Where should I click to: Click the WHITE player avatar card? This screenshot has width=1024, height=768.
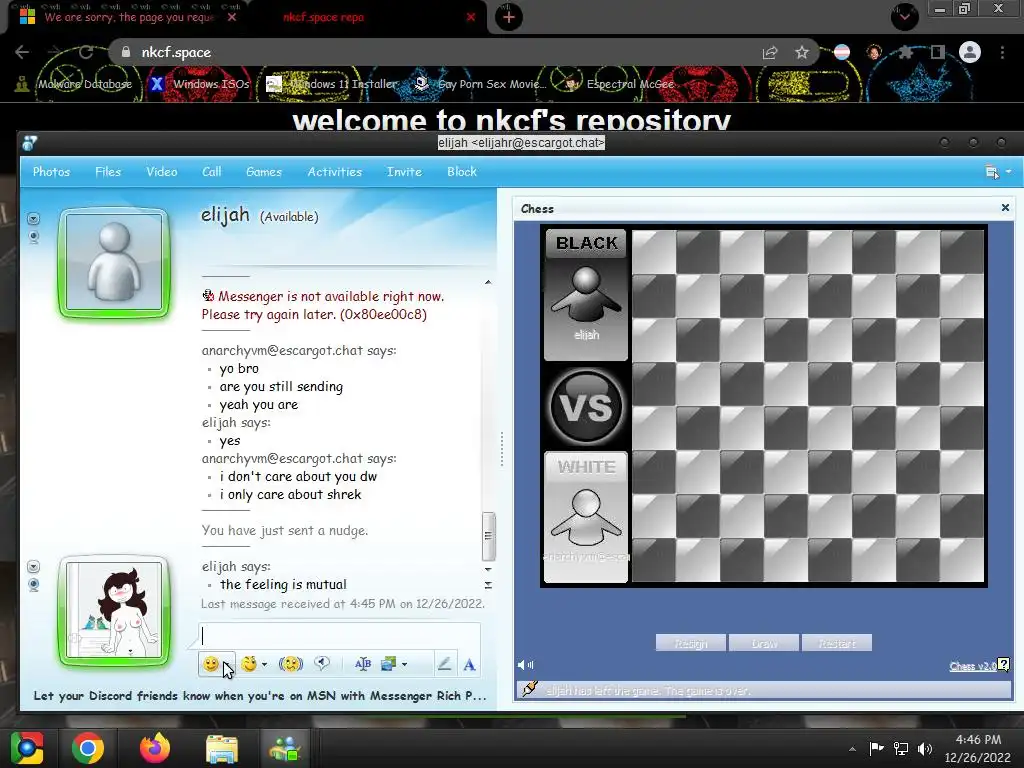pyautogui.click(x=586, y=517)
